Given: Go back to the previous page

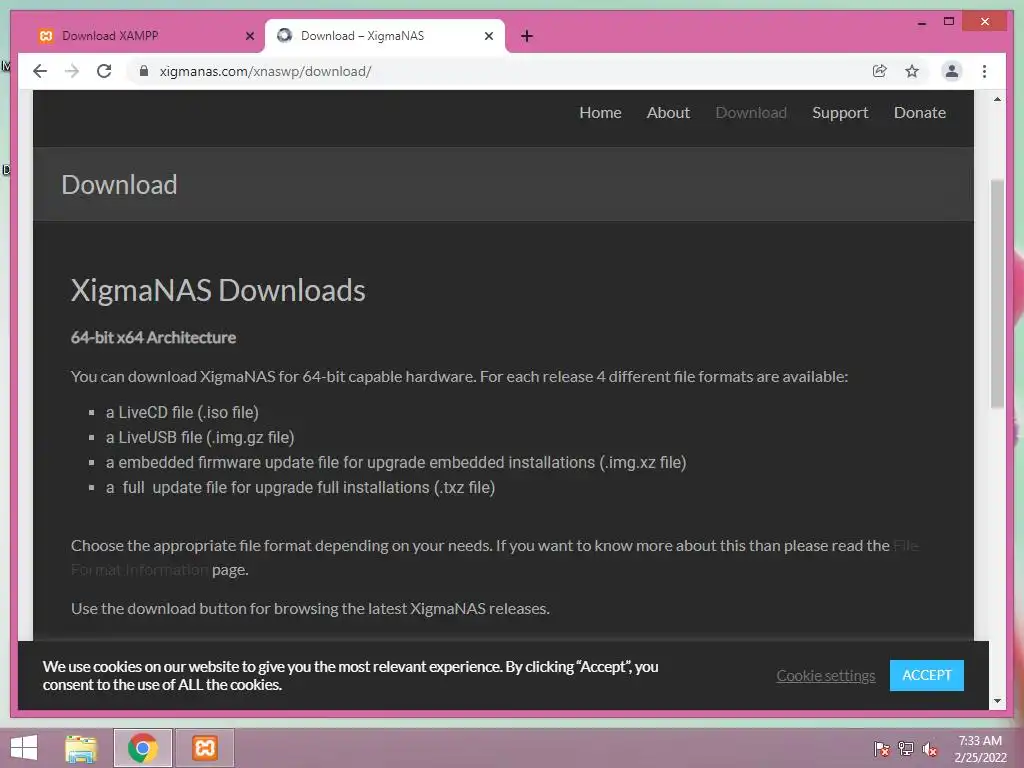Looking at the screenshot, I should (x=40, y=71).
